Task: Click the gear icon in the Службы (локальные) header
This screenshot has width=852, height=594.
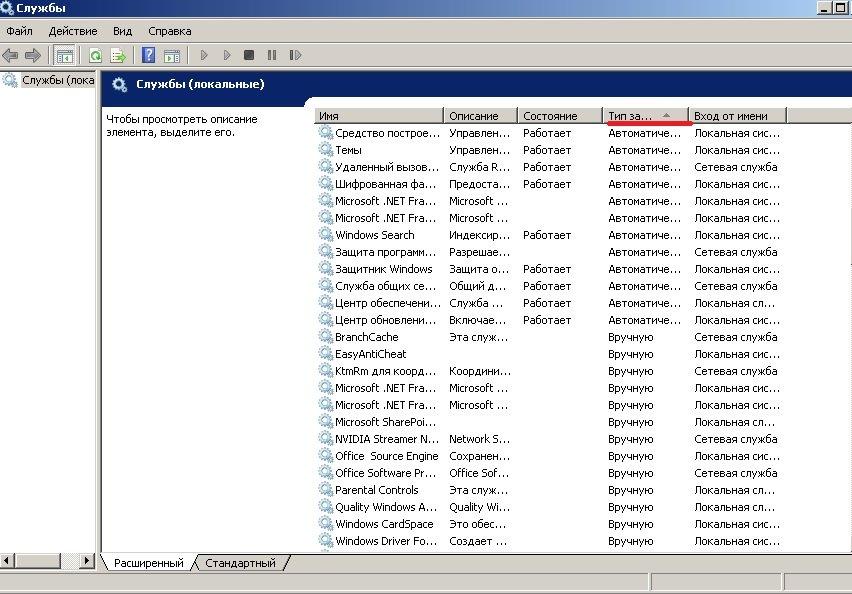Action: (119, 84)
